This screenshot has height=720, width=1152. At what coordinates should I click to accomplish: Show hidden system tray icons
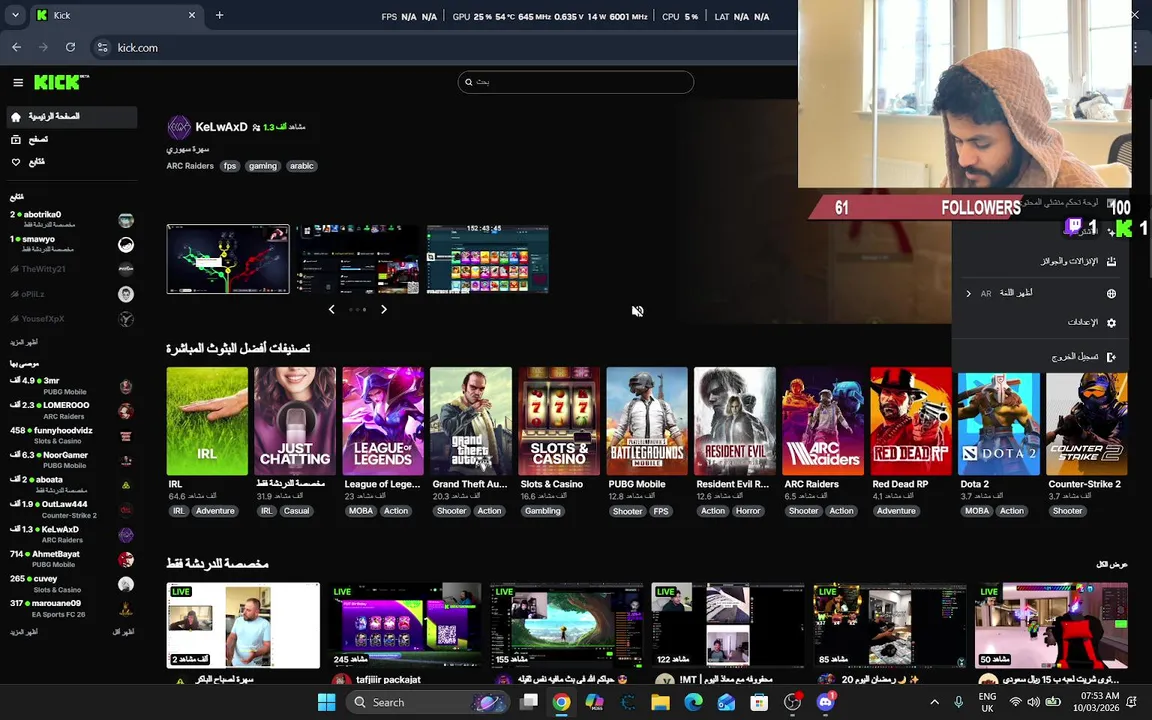click(935, 702)
